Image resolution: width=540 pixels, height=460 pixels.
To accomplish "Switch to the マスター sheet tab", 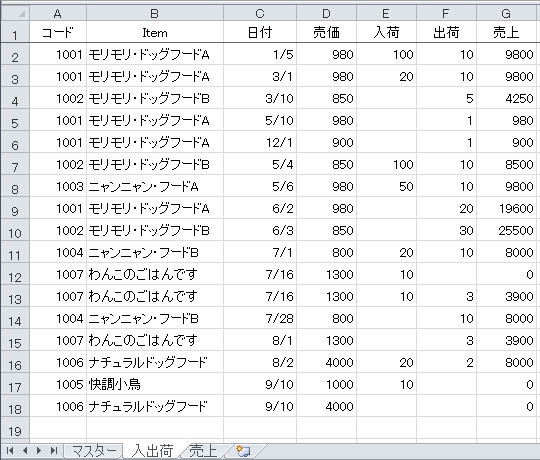I will click(x=94, y=450).
